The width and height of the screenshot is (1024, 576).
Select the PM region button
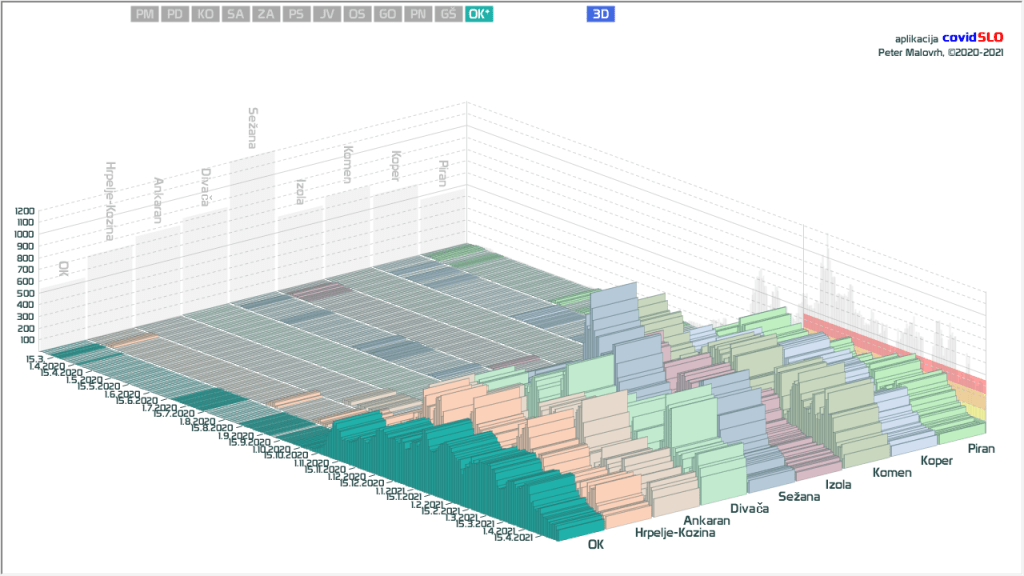[144, 14]
